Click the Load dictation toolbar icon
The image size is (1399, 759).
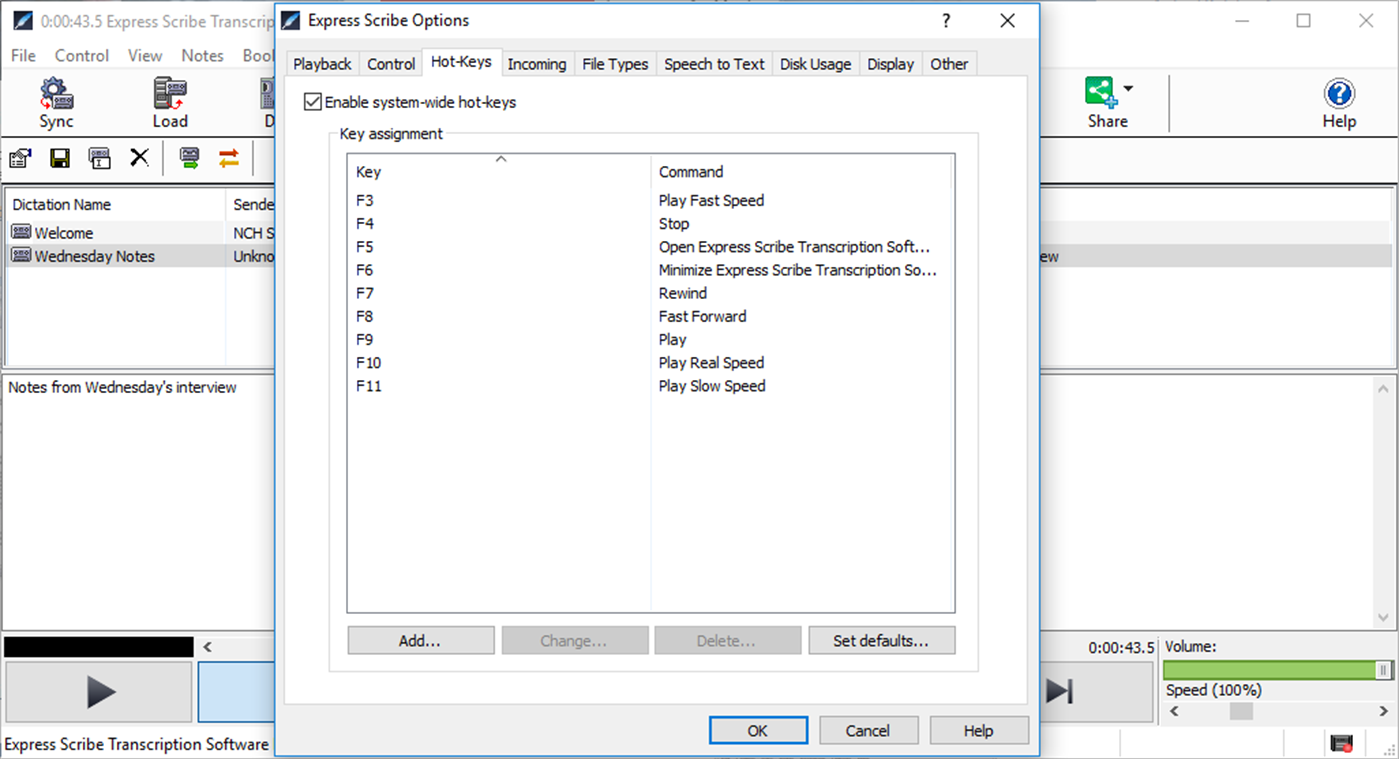coord(169,100)
